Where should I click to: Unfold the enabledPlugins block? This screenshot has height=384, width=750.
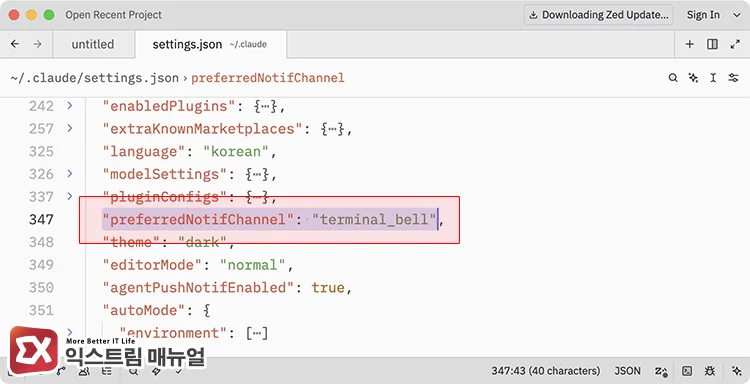[x=70, y=105]
